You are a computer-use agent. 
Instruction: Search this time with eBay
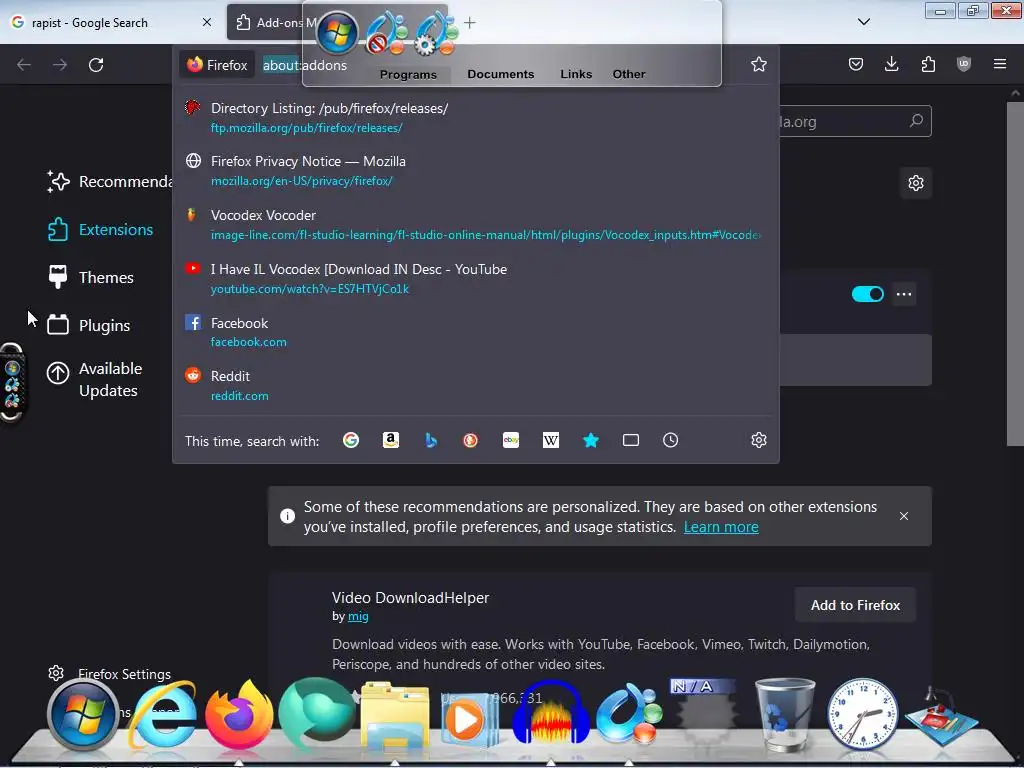(x=511, y=440)
